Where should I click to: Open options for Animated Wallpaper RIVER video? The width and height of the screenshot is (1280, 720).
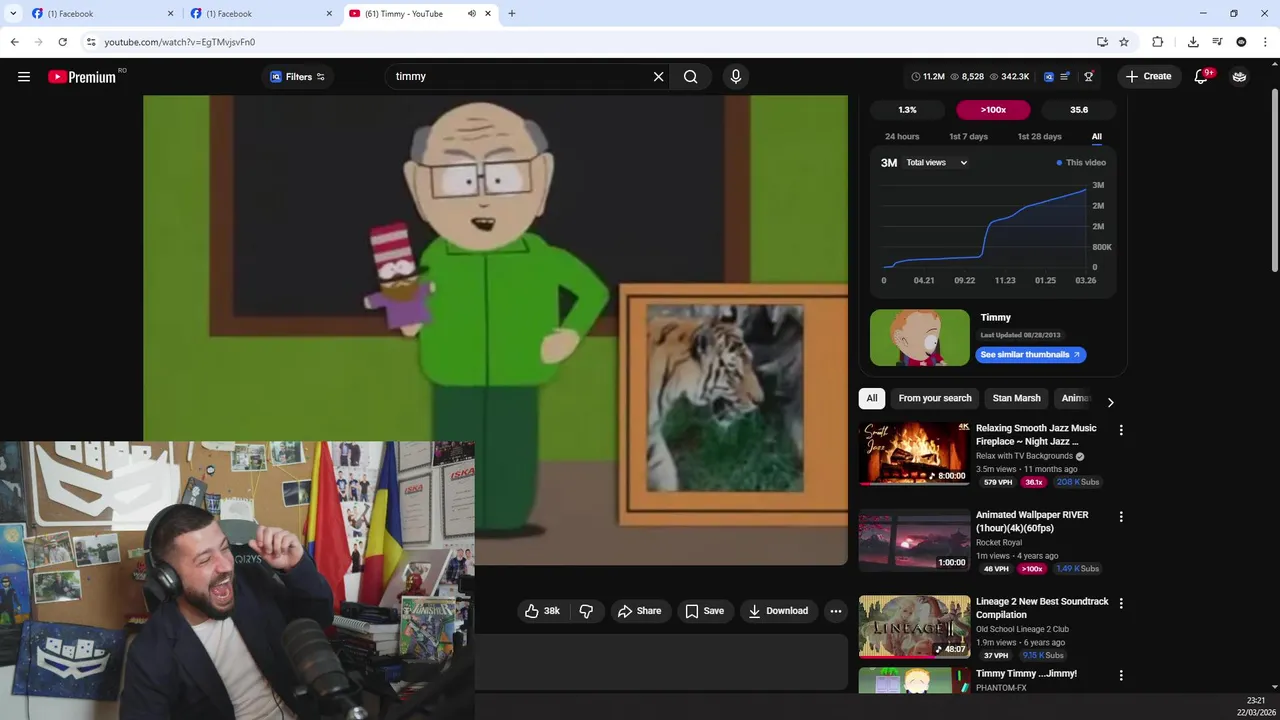[x=1121, y=517]
